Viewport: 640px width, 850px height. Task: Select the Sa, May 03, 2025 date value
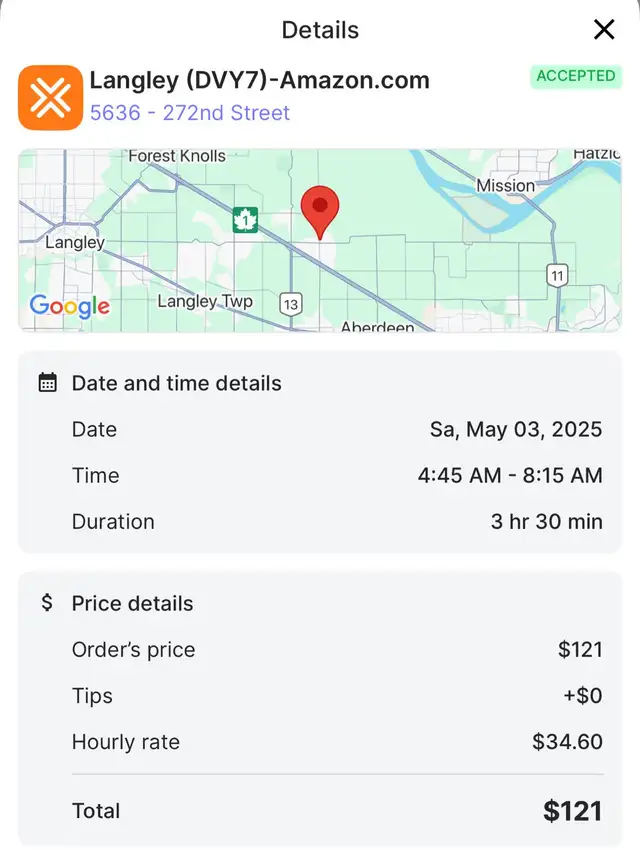516,429
